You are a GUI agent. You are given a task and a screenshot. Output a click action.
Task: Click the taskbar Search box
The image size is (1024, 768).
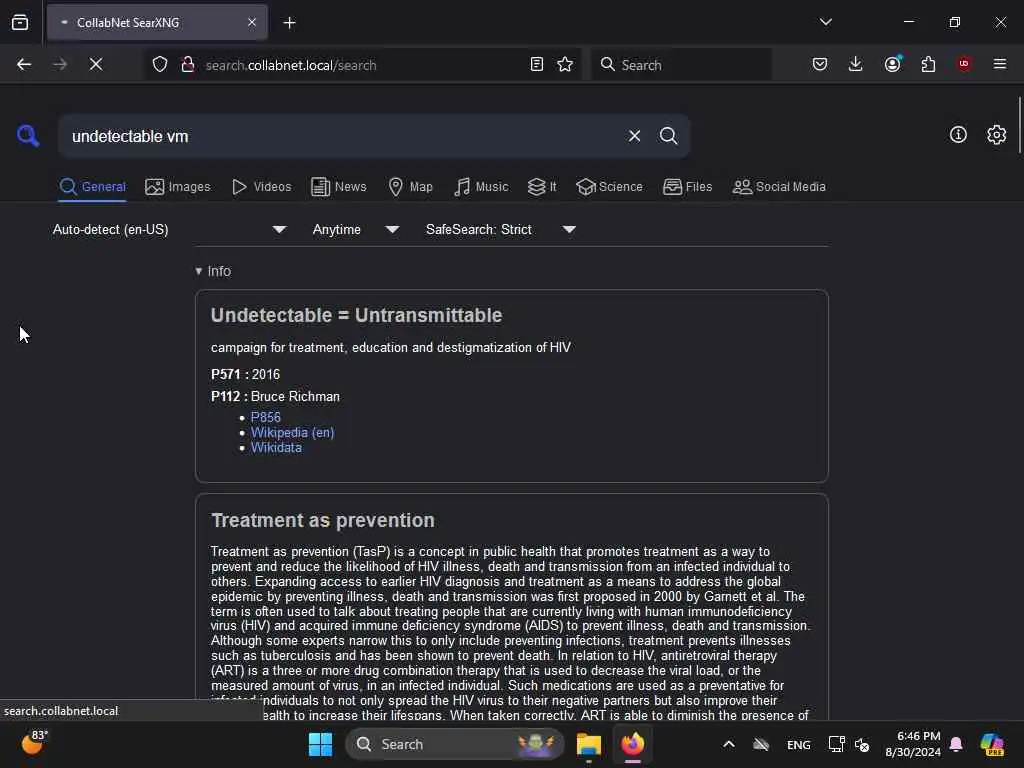[x=455, y=744]
